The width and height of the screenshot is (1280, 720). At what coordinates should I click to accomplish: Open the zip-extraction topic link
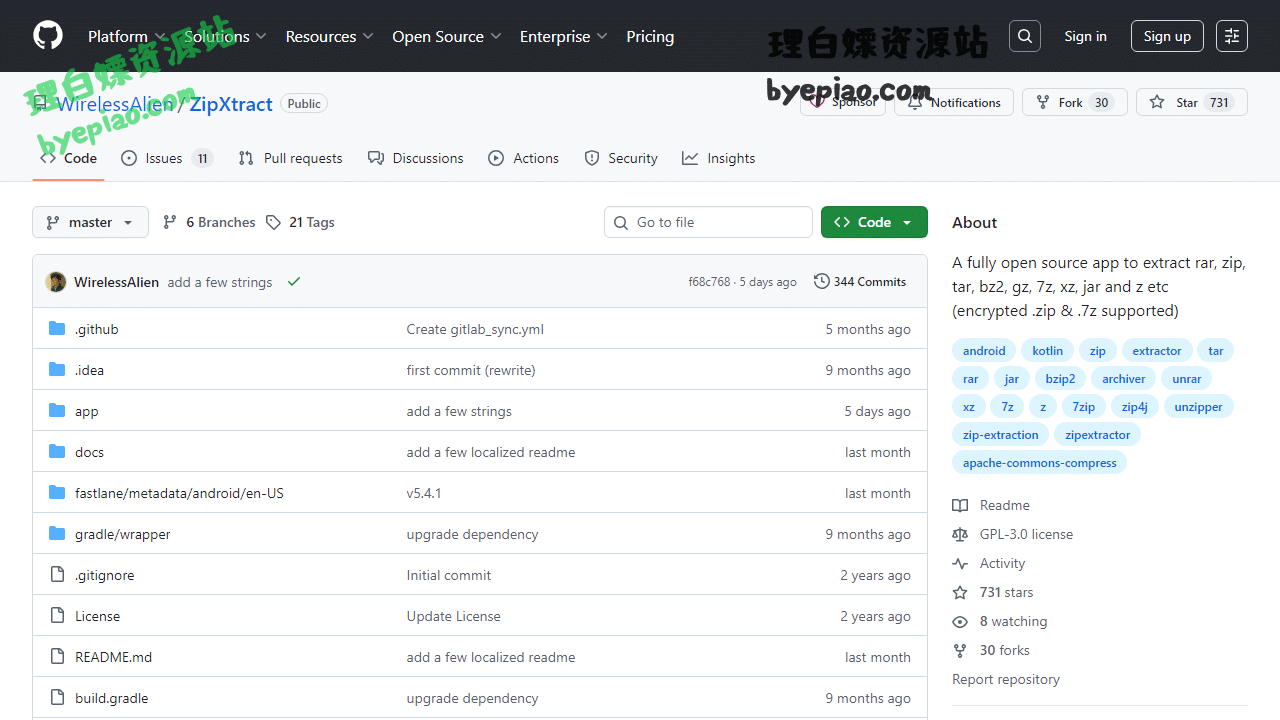click(1000, 434)
